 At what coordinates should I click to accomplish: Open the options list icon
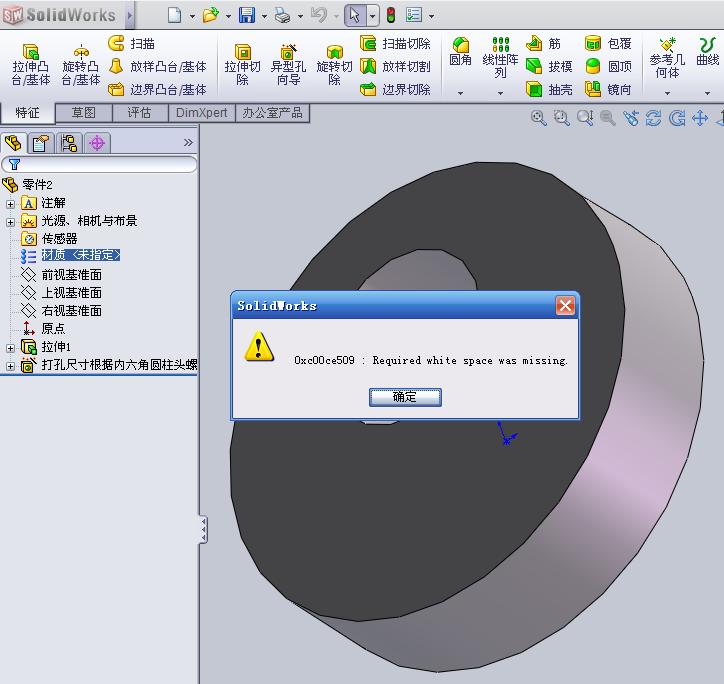tap(414, 15)
